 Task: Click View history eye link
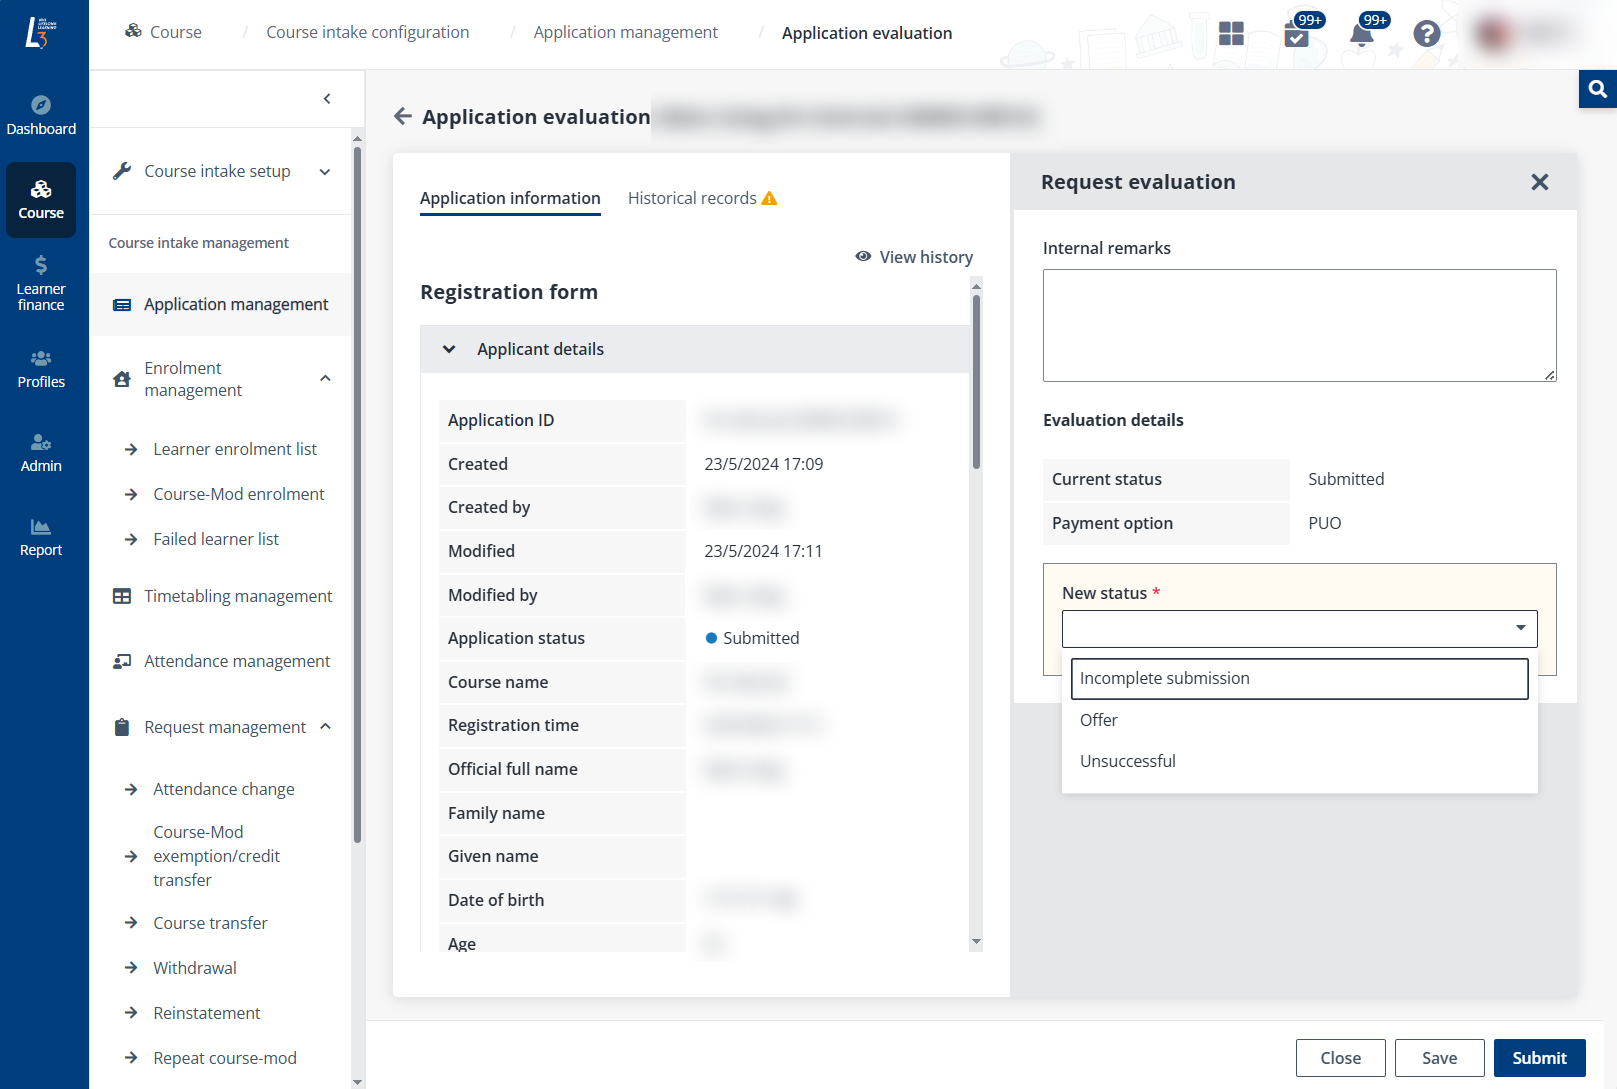pos(914,257)
